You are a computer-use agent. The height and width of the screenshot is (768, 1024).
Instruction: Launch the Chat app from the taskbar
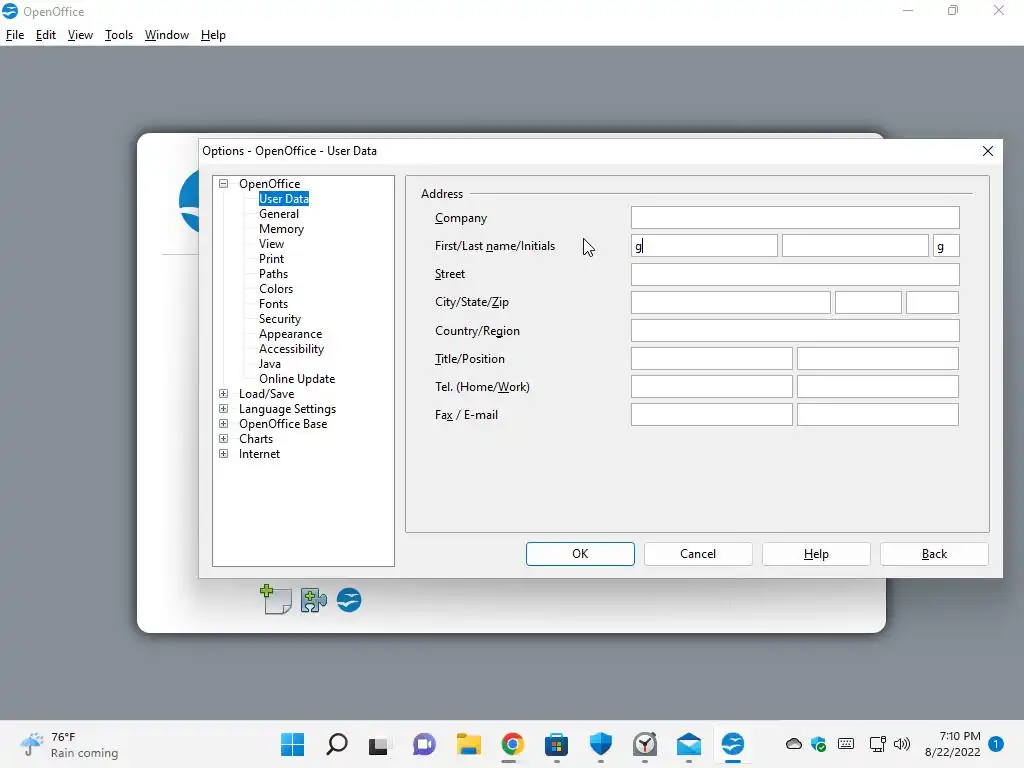pos(424,744)
